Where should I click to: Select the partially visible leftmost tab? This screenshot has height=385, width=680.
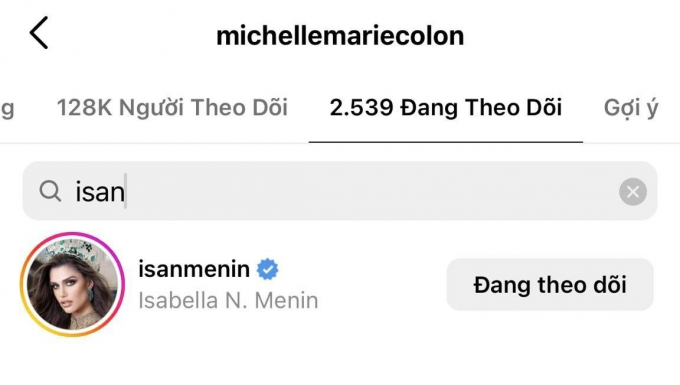[x=7, y=109]
